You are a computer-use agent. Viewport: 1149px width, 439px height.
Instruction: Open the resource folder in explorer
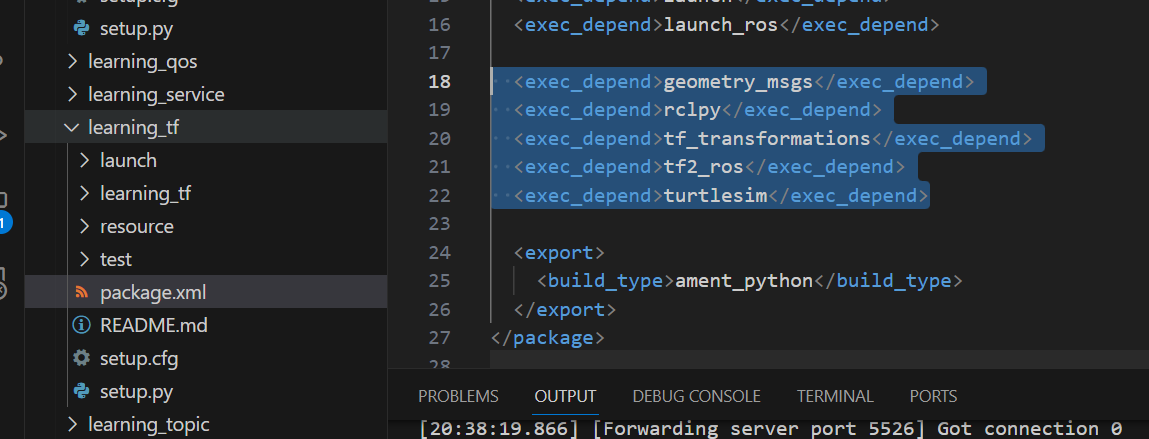[136, 227]
